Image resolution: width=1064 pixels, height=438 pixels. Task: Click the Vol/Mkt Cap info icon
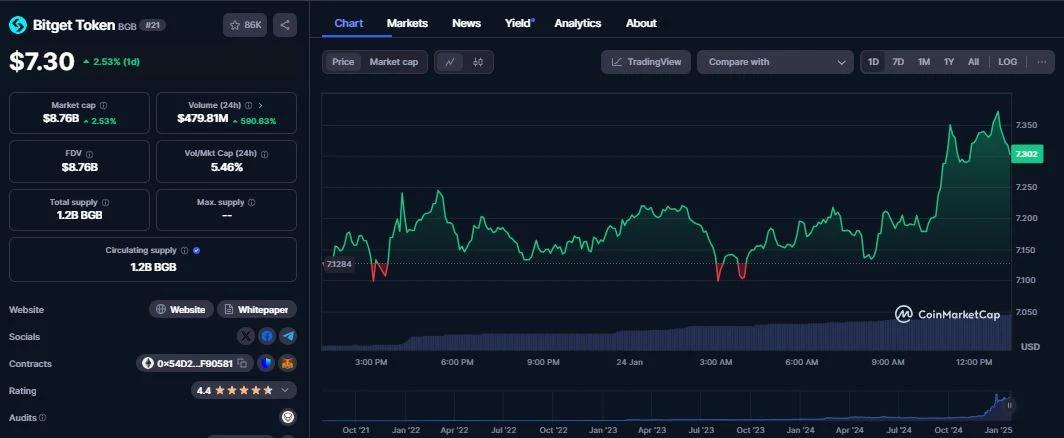click(265, 154)
